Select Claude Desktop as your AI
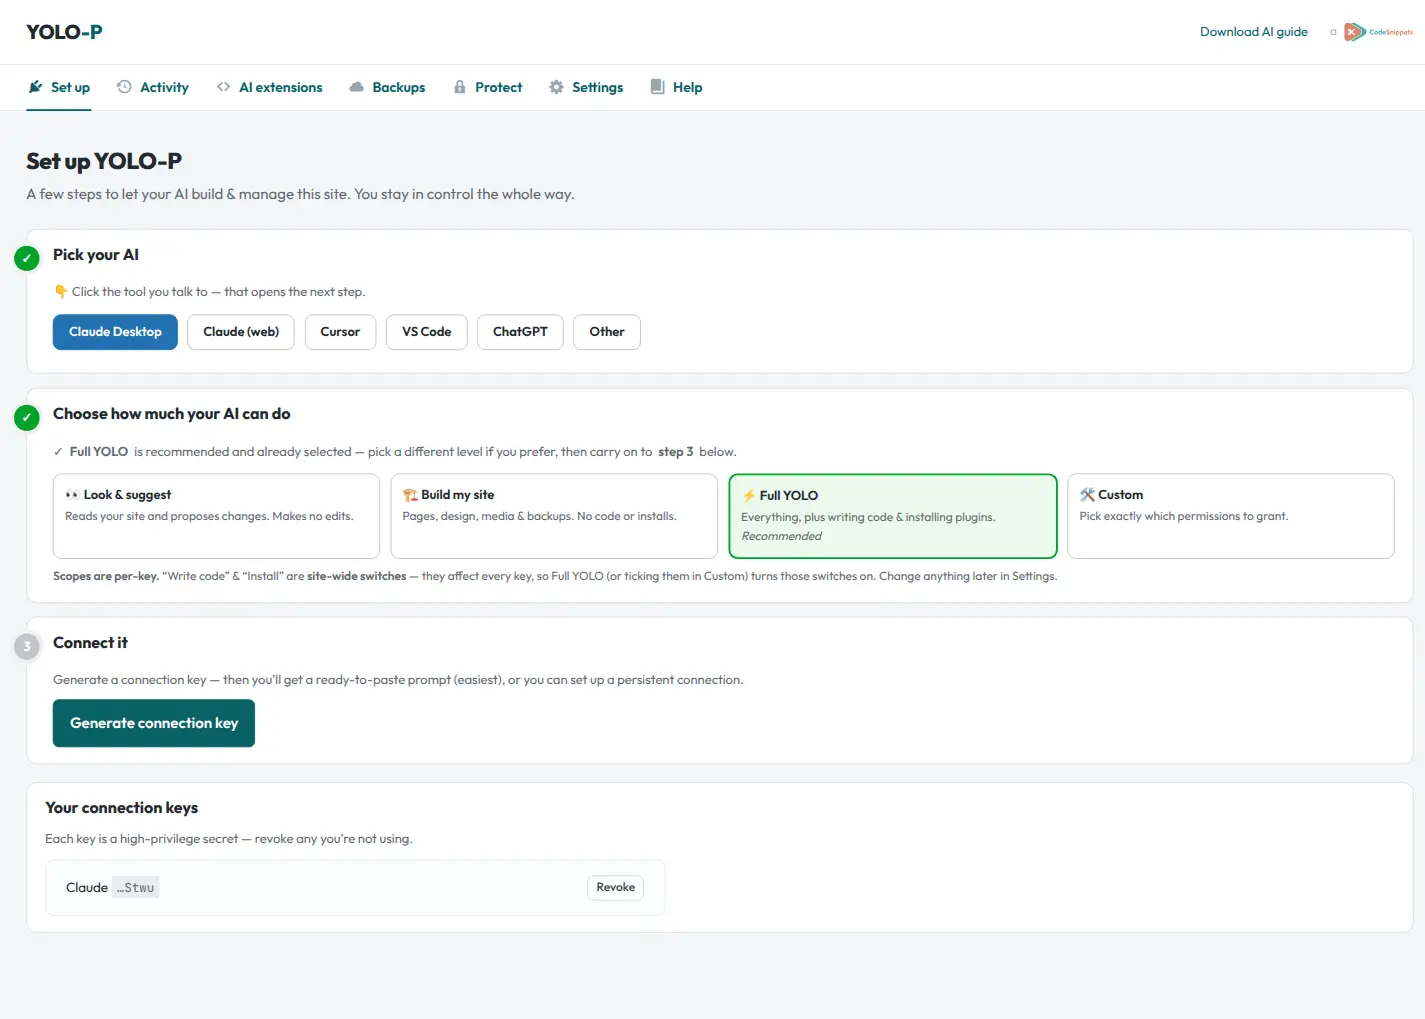This screenshot has height=1019, width=1425. (115, 332)
